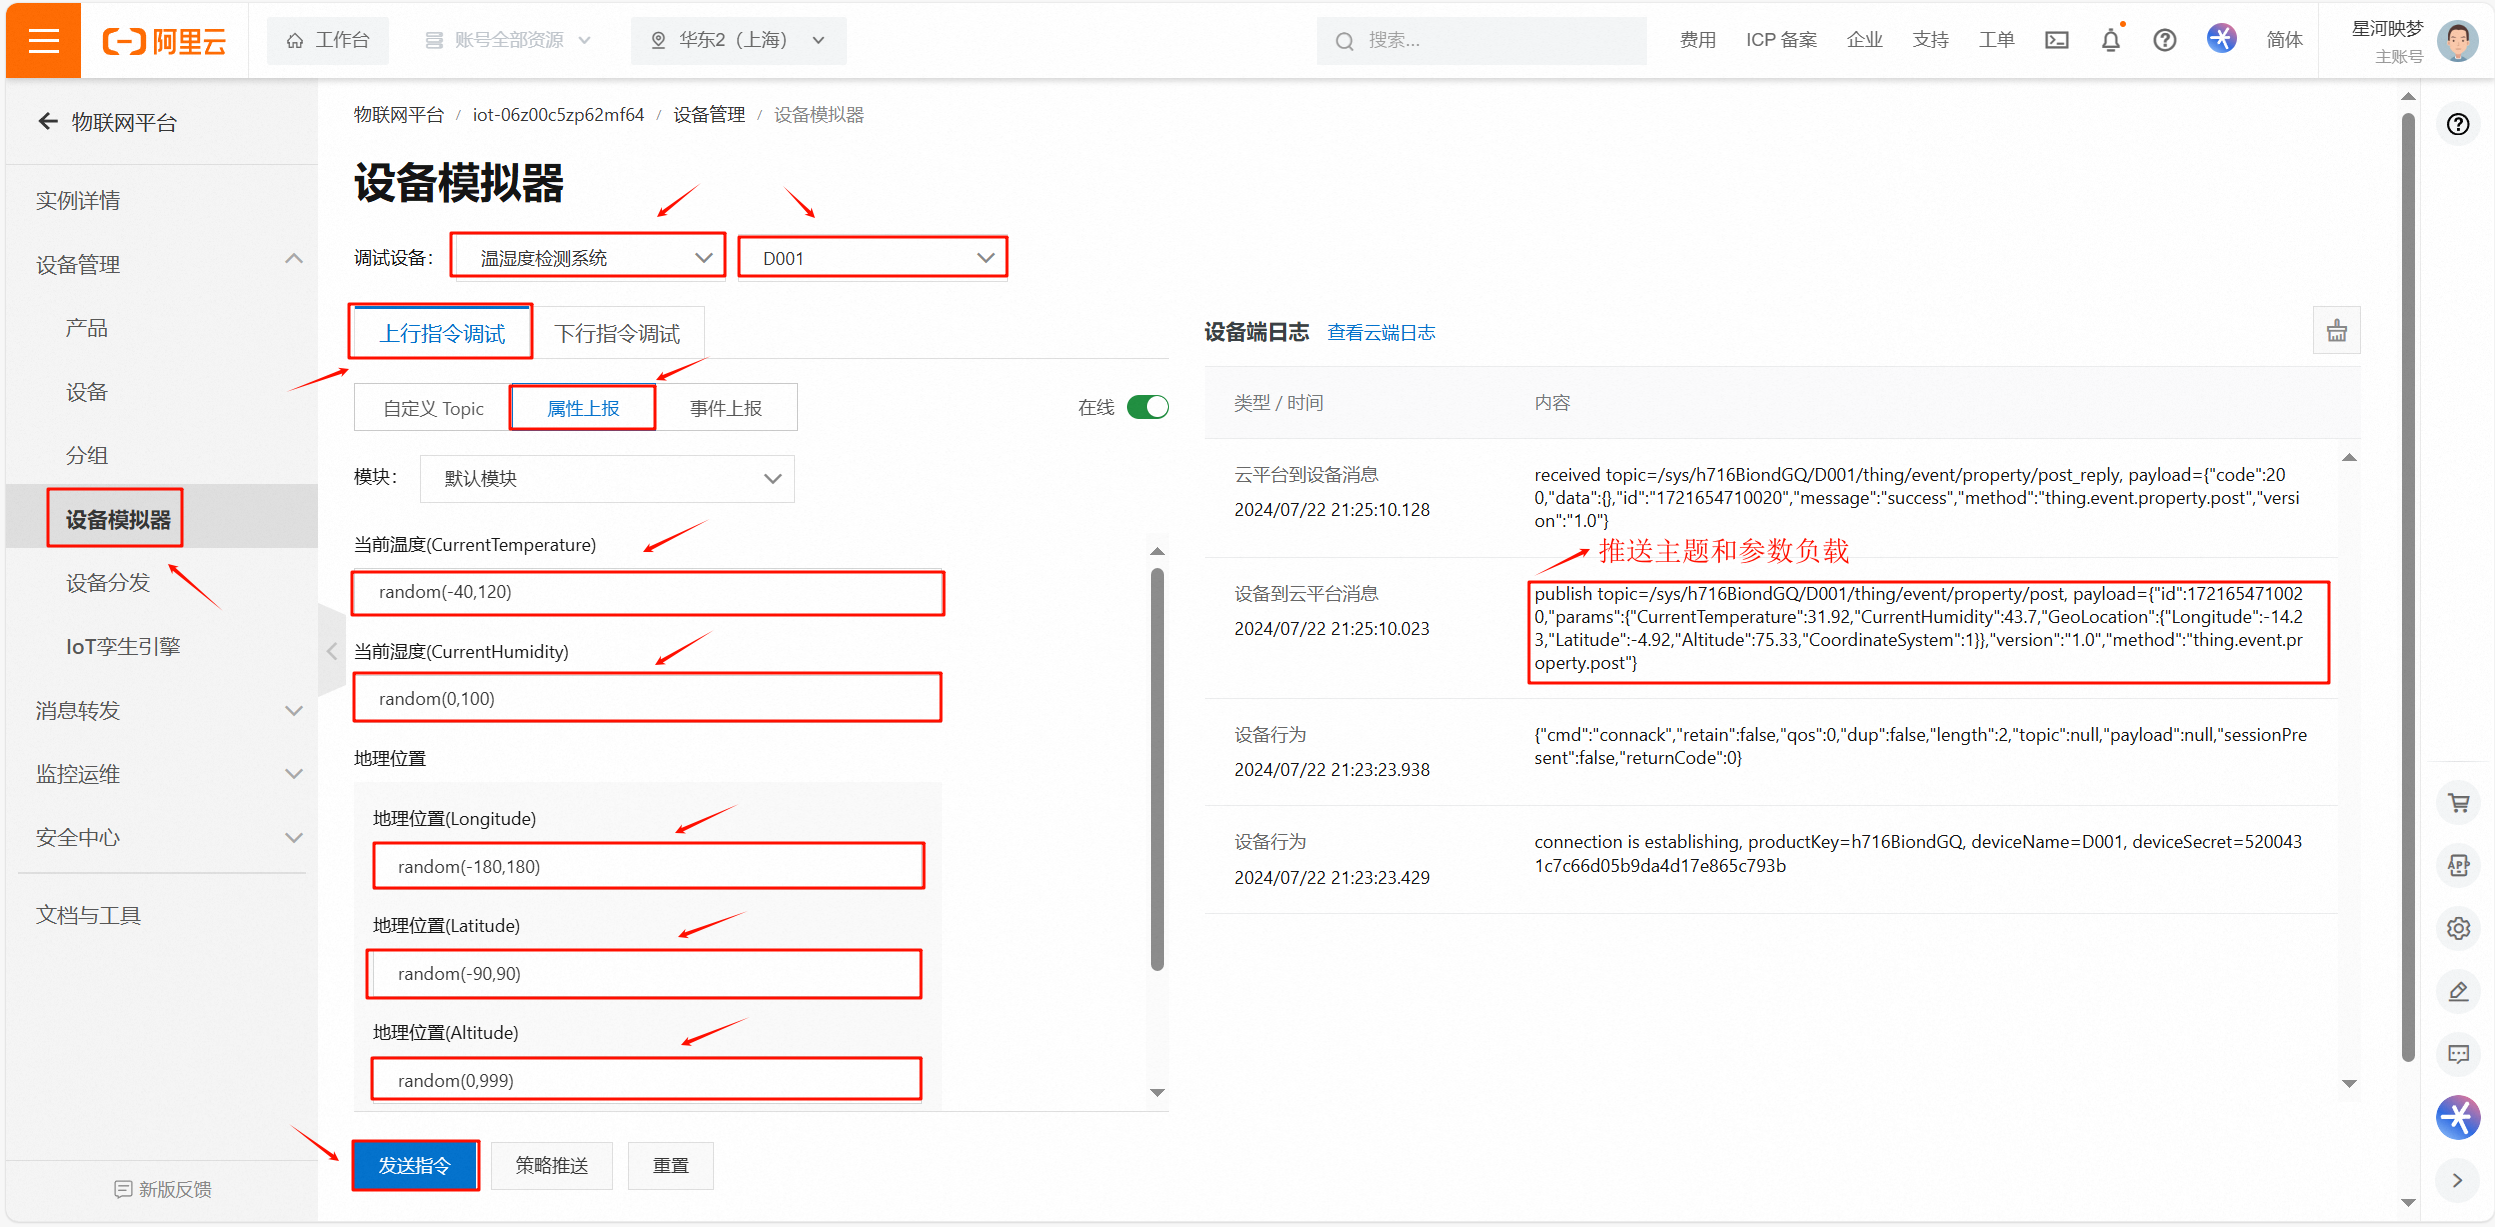This screenshot has width=2495, height=1227.
Task: Click the notification bell in the top bar
Action: click(2109, 40)
